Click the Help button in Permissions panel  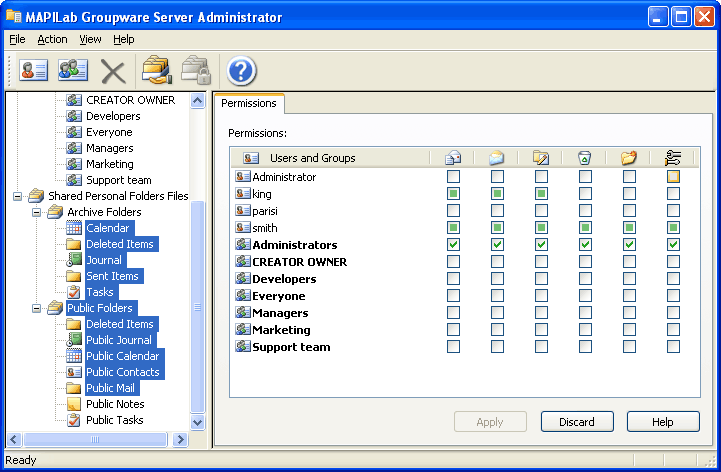pyautogui.click(x=663, y=422)
